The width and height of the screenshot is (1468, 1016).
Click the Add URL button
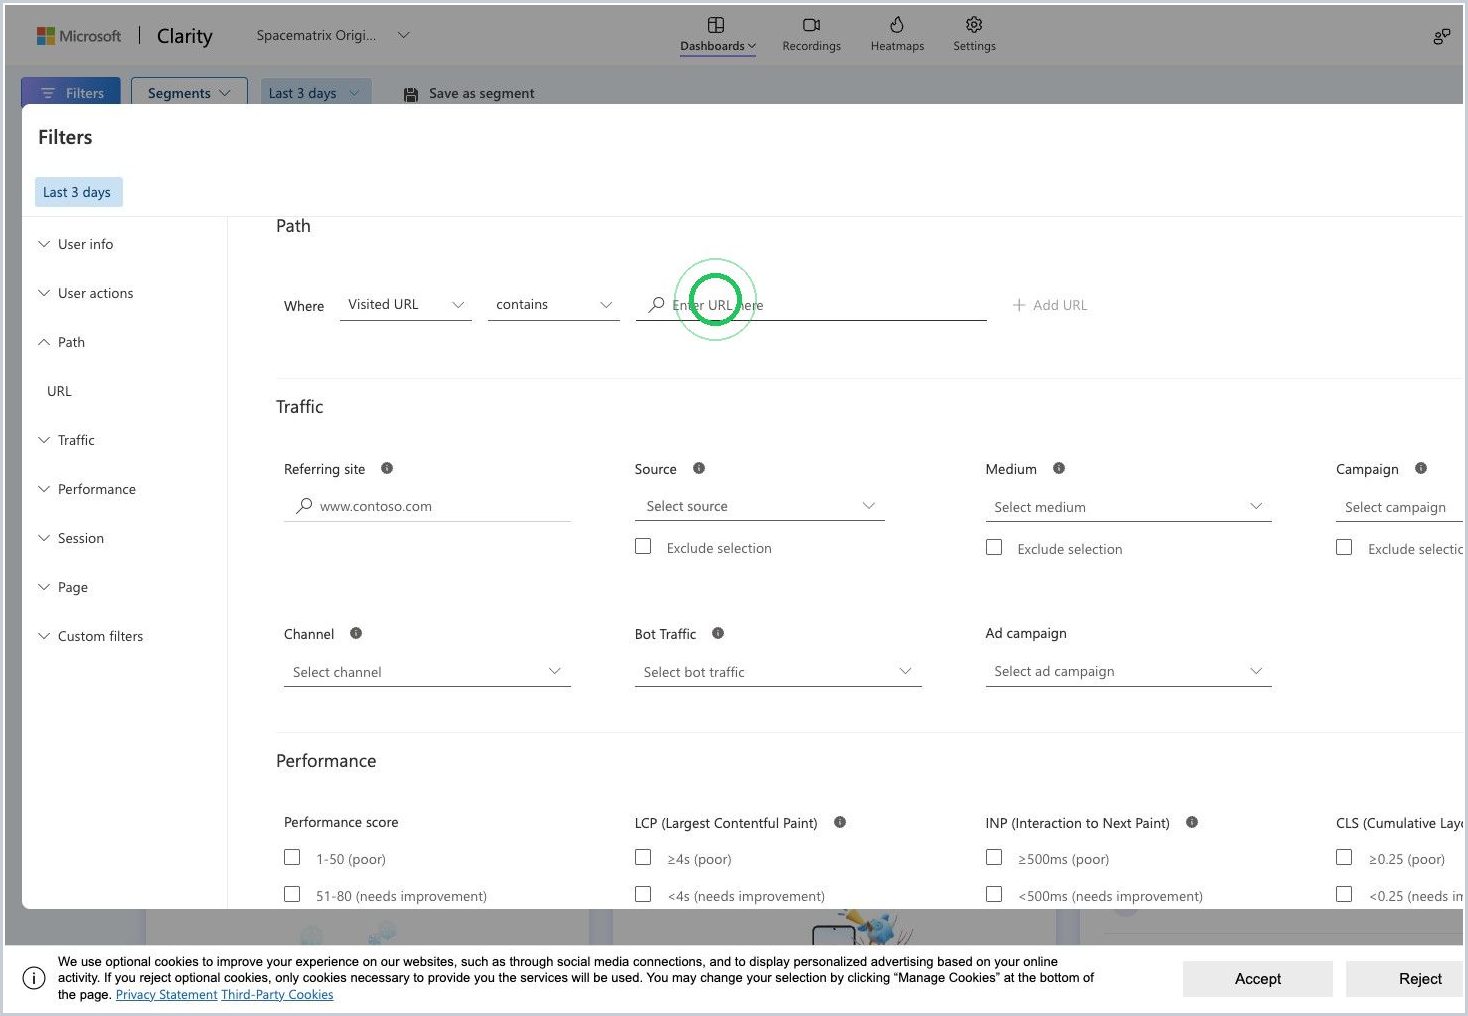click(x=1050, y=305)
